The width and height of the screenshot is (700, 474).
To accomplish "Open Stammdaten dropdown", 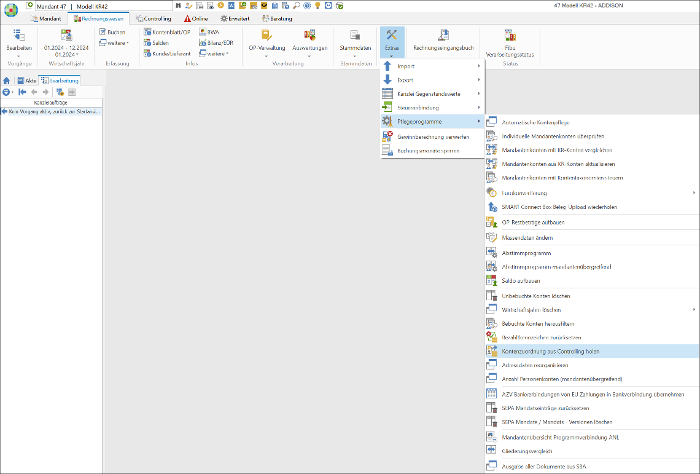I will point(355,56).
